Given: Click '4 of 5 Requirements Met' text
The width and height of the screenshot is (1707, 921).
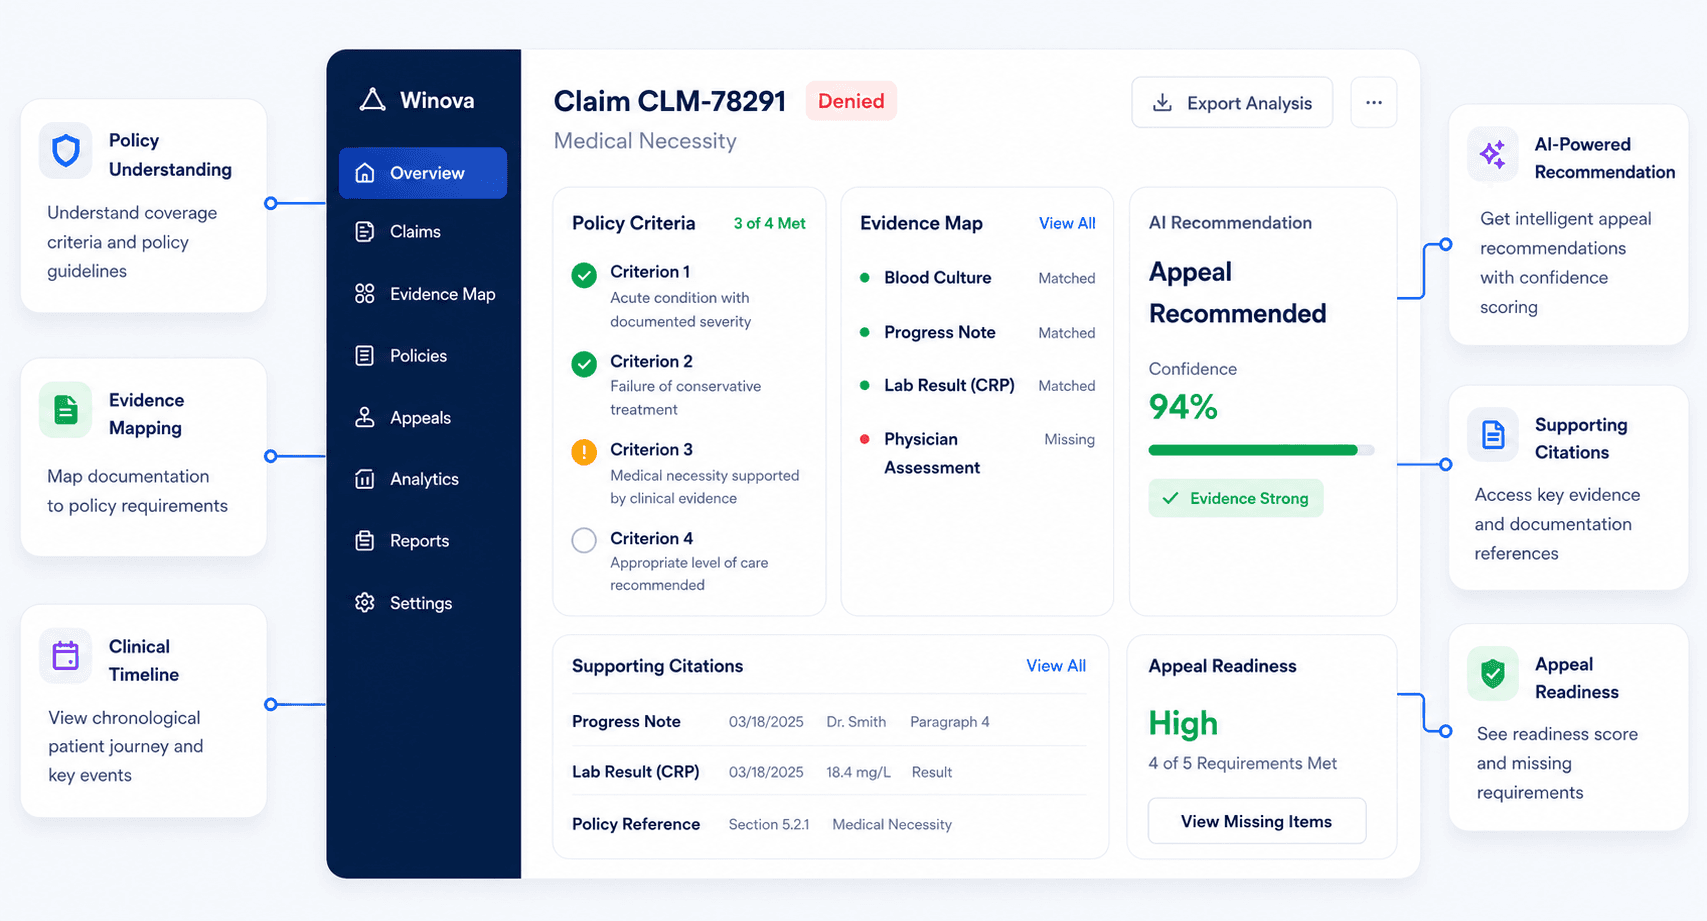Looking at the screenshot, I should pos(1242,763).
